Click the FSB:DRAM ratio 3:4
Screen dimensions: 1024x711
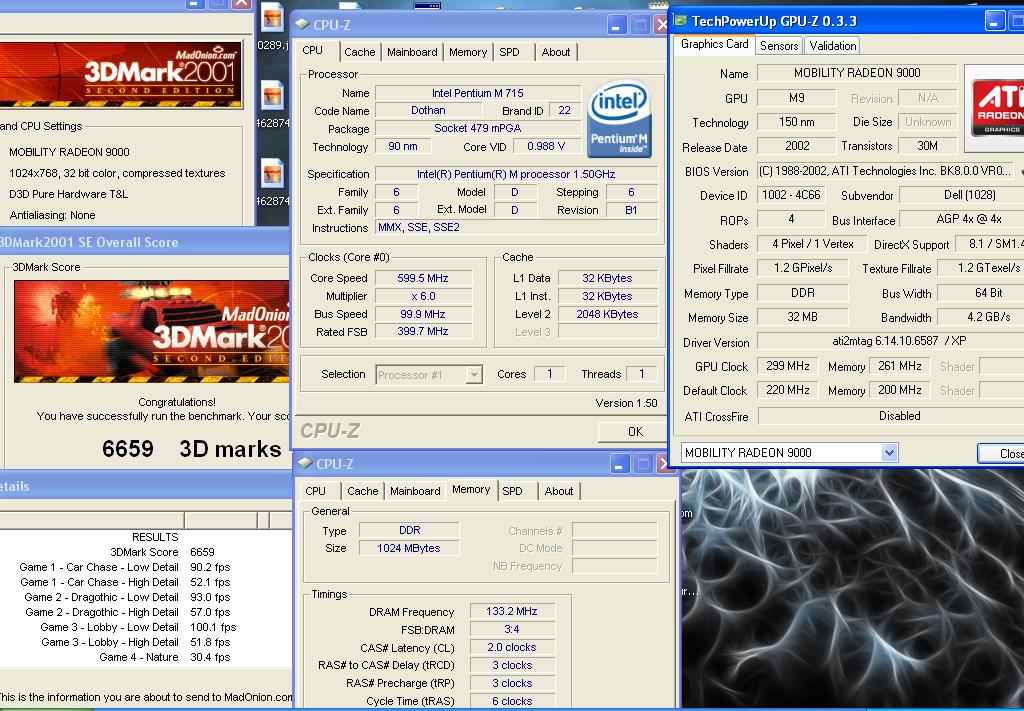point(511,629)
